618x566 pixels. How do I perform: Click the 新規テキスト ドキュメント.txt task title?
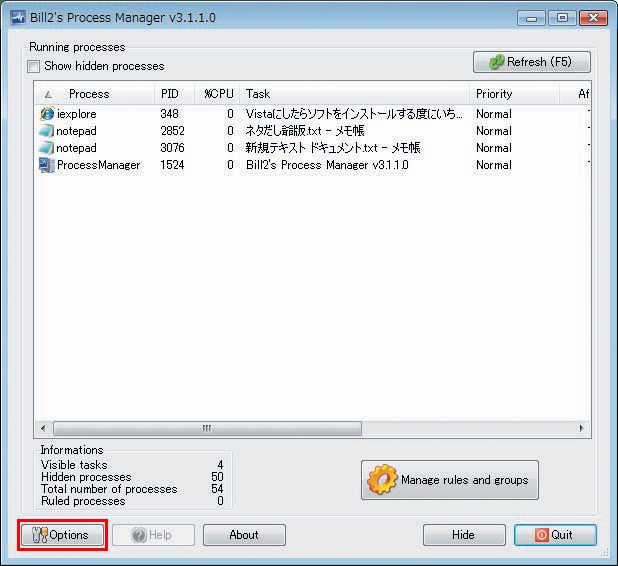point(333,148)
